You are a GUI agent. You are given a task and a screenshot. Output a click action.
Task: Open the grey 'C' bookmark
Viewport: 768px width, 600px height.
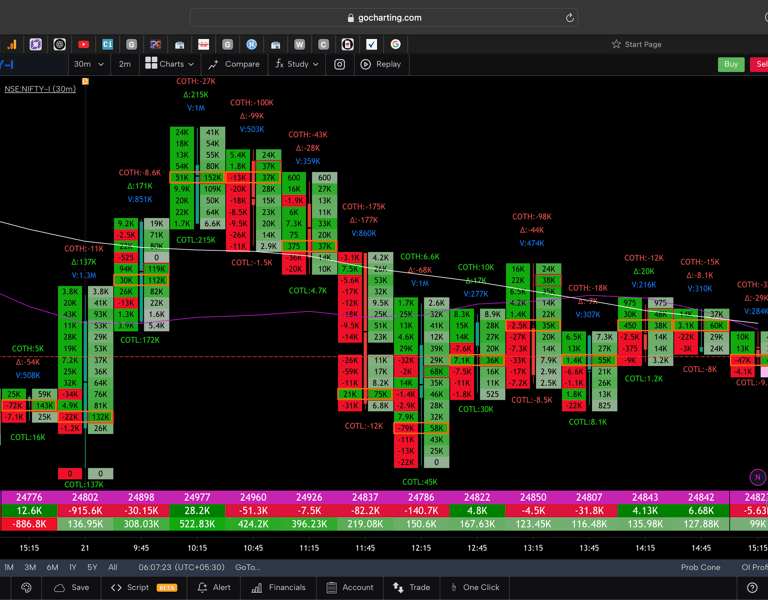323,45
